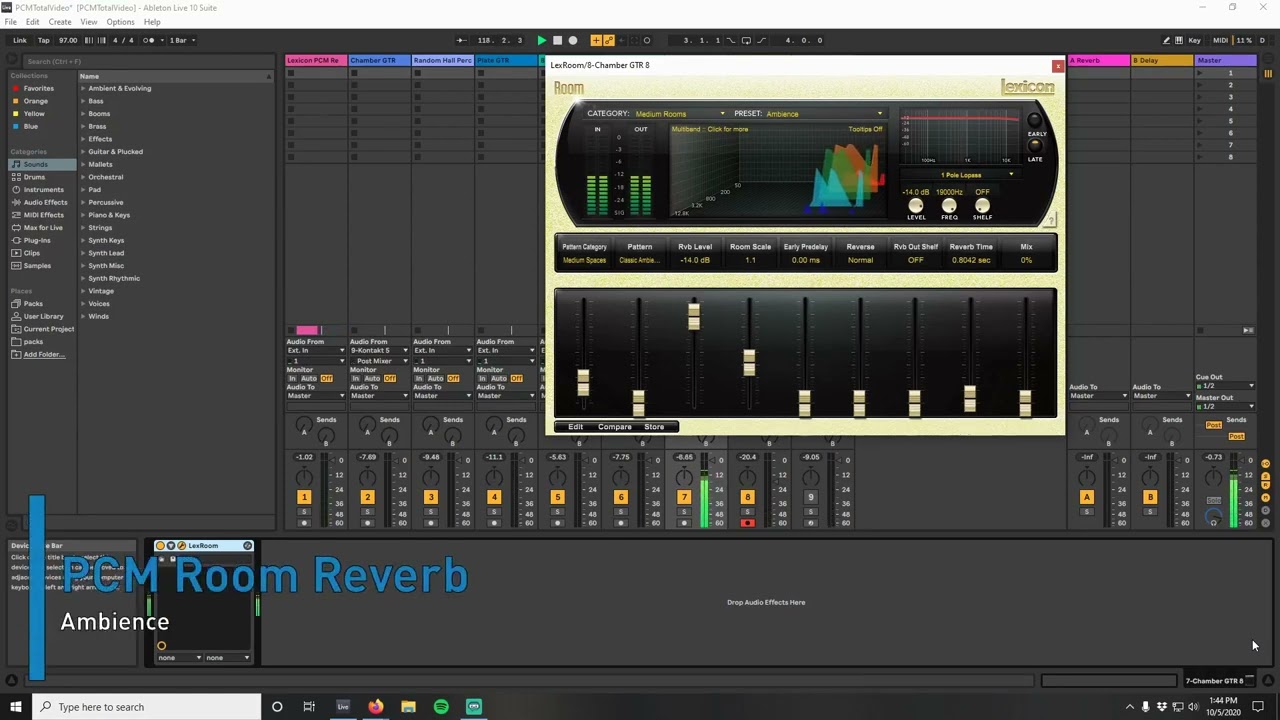The height and width of the screenshot is (720, 1280).
Task: Open the Options menu
Action: click(120, 22)
